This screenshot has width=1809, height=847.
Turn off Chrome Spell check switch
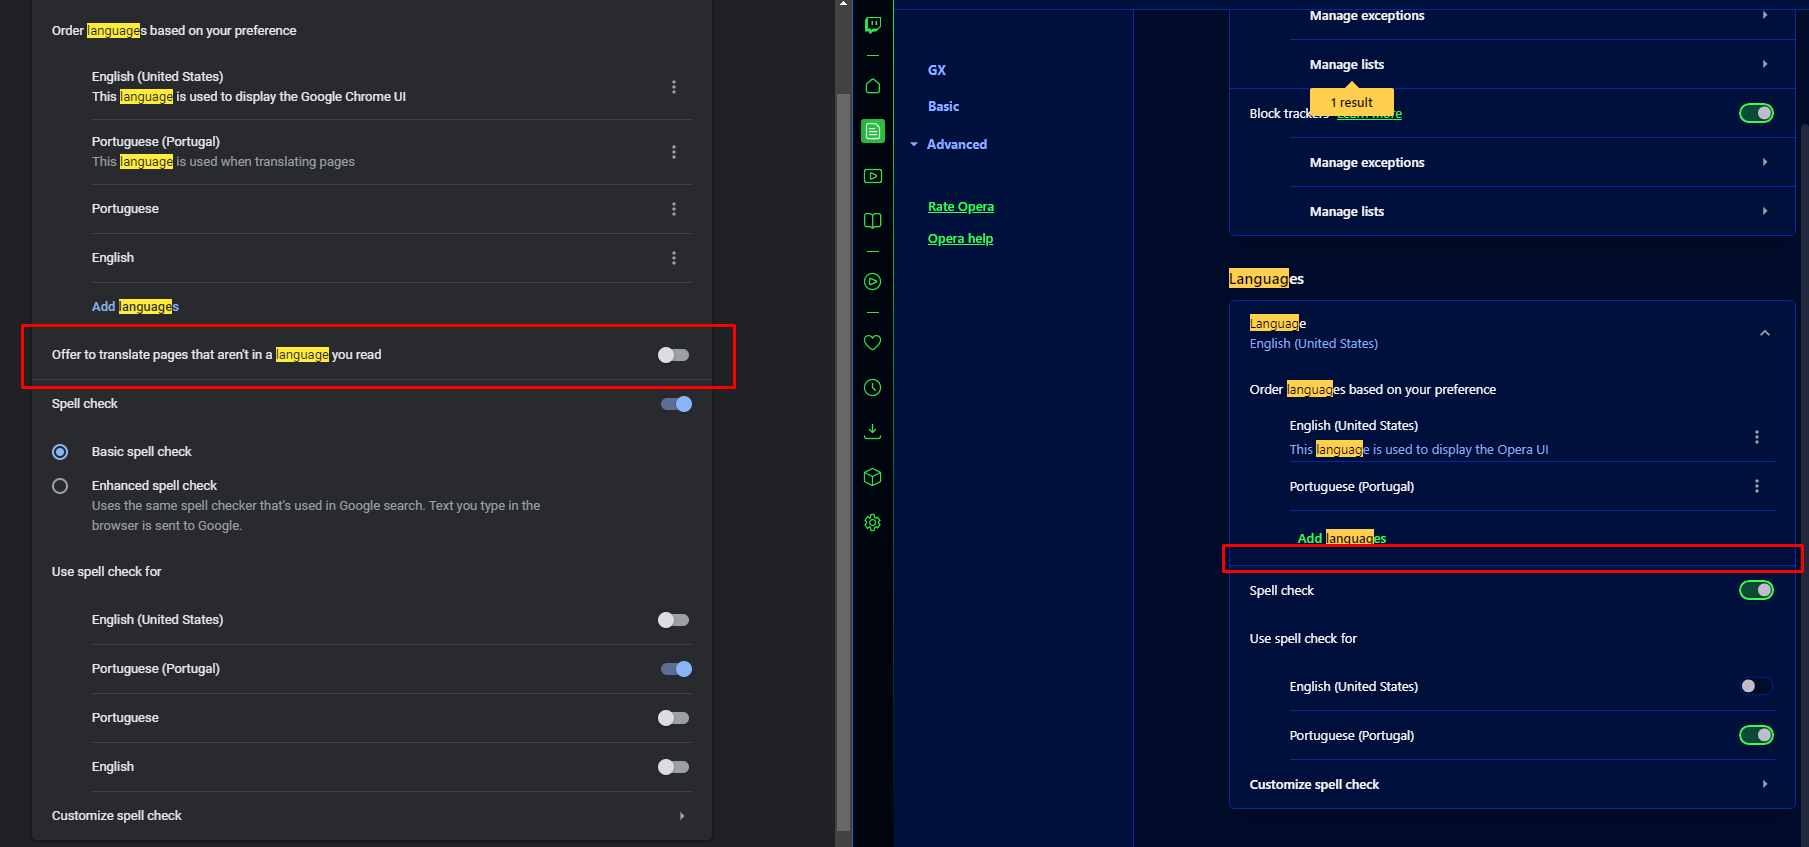(676, 404)
